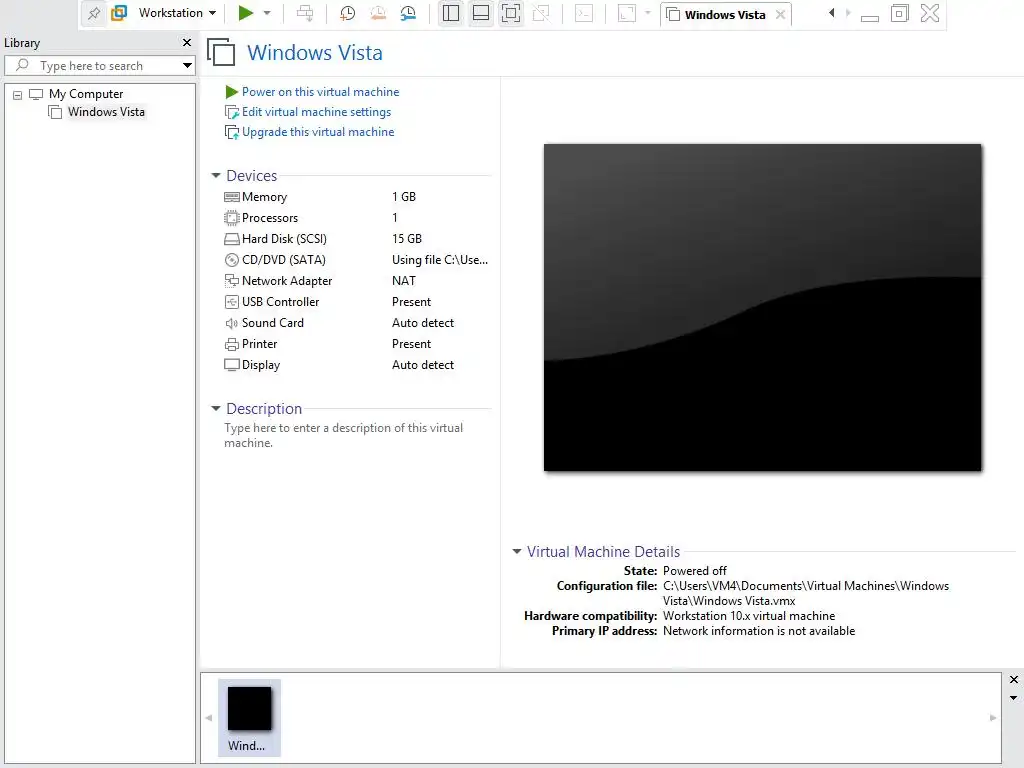Click the 'Powered off' state text
Screen dimensions: 1024x768
(x=694, y=571)
